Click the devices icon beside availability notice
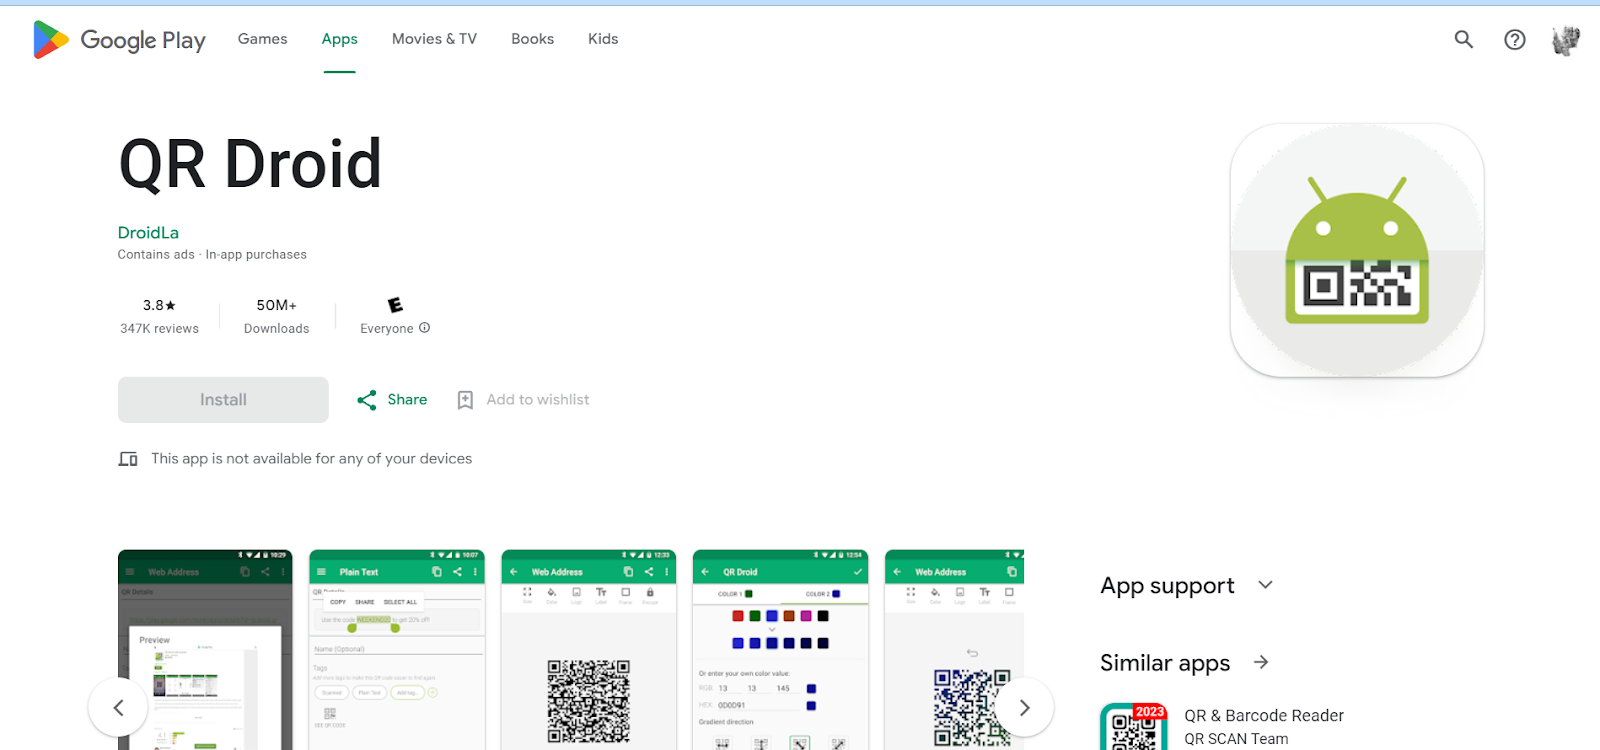Screen dimensions: 1600x750 (x=128, y=459)
